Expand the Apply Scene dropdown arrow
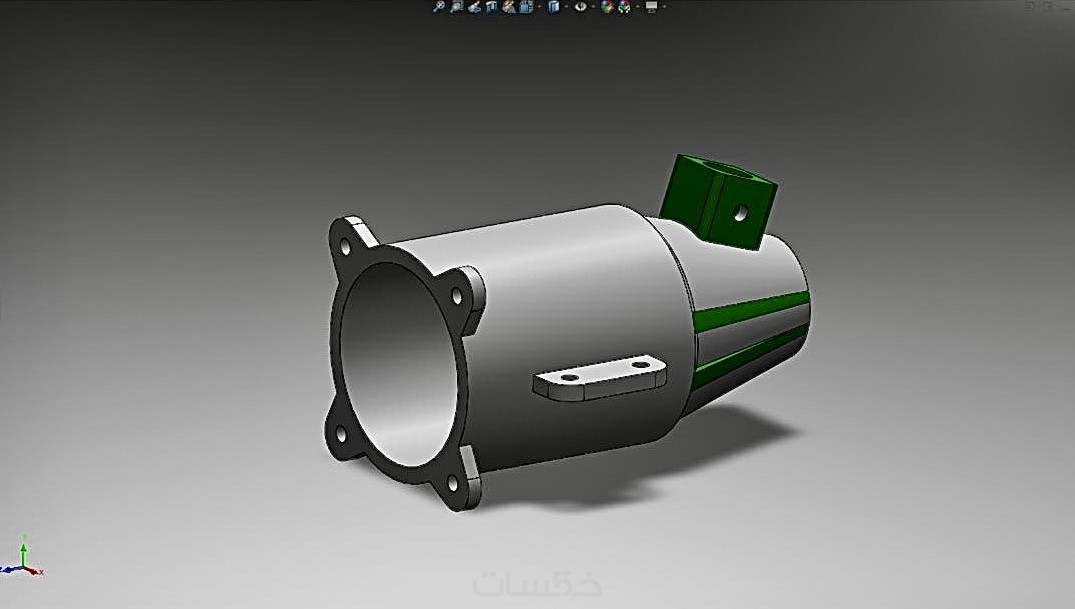 click(638, 7)
